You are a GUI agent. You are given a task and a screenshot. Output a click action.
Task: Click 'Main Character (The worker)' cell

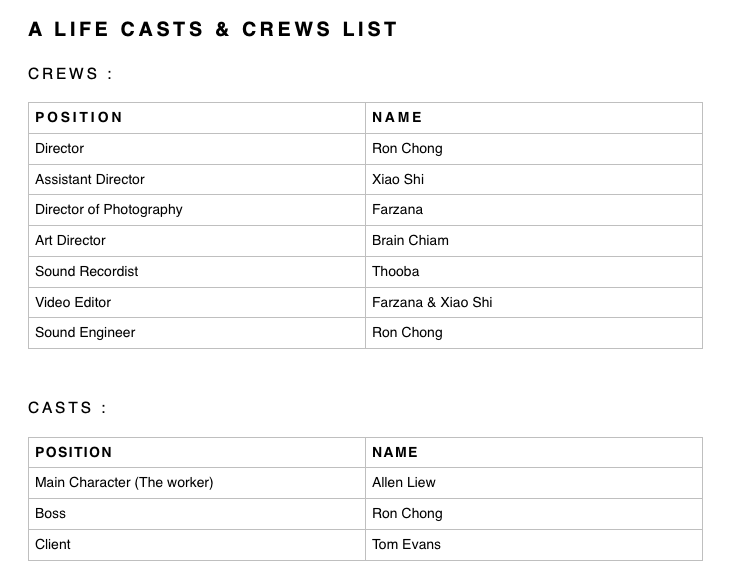[x=124, y=482]
